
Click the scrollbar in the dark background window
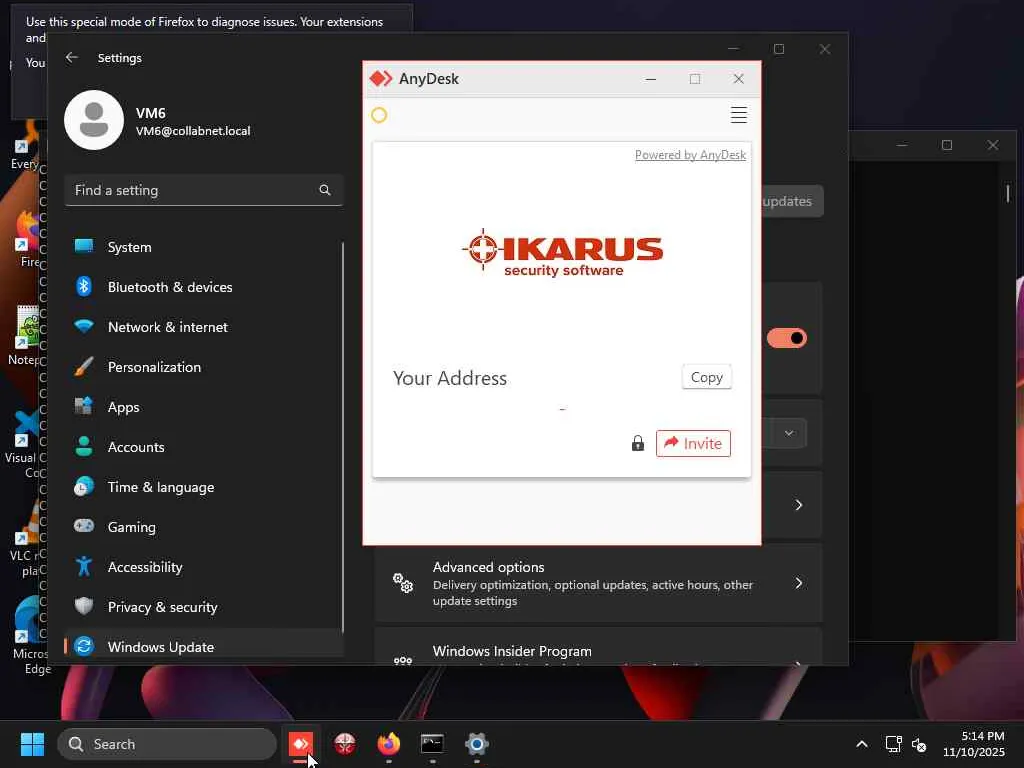coord(1008,193)
